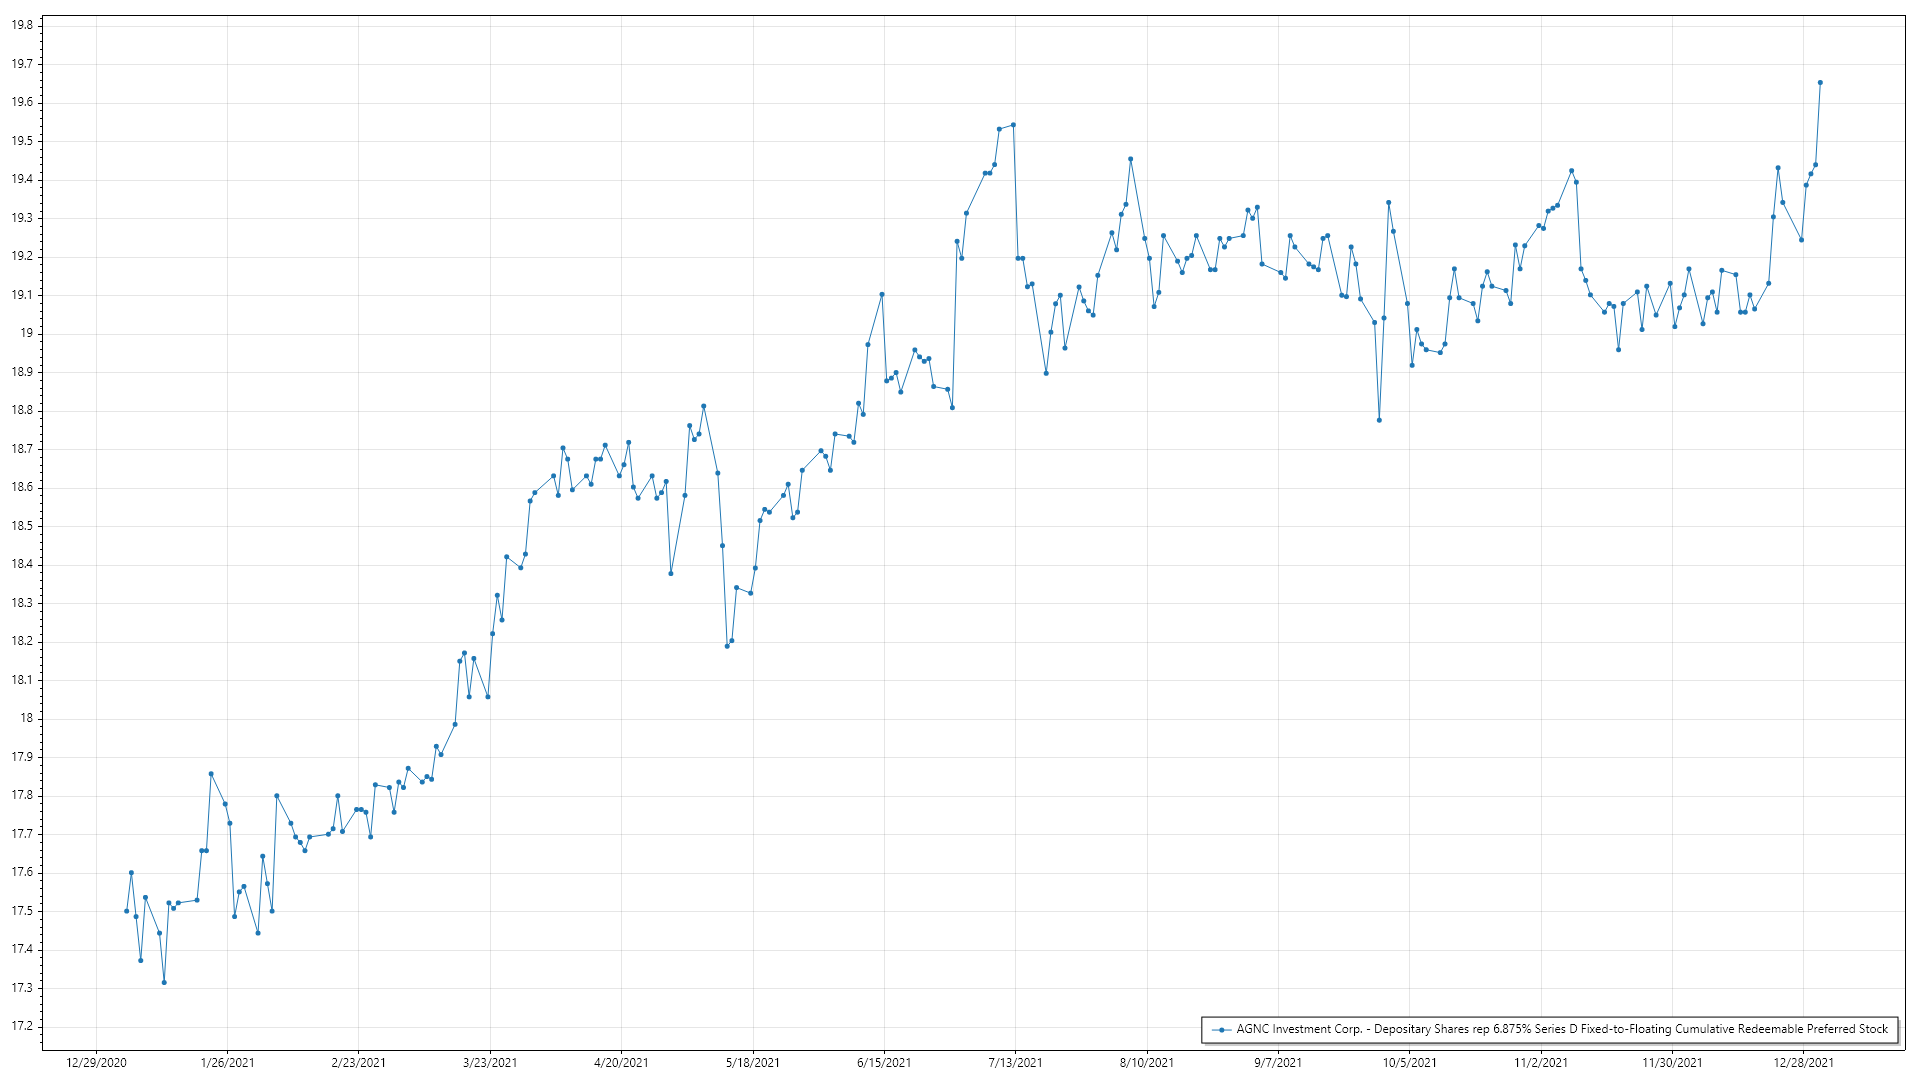Select the 11/2/2021 x-axis date label
Image resolution: width=1920 pixels, height=1080 pixels.
click(1540, 1062)
